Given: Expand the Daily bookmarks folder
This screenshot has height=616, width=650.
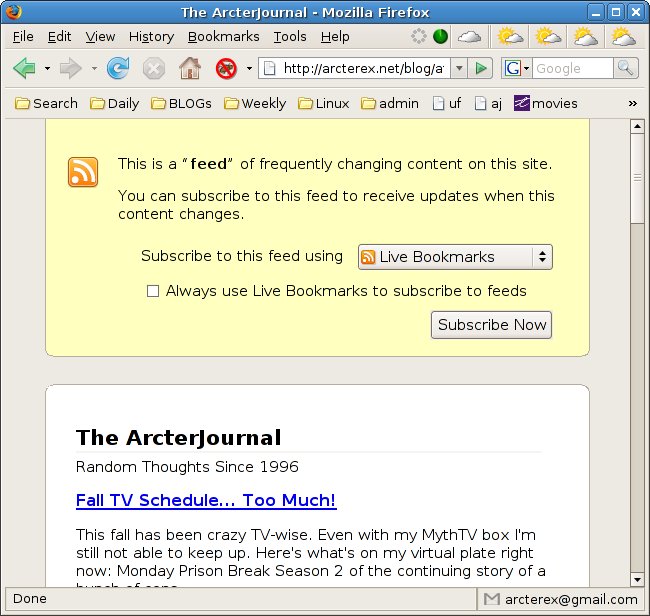Looking at the screenshot, I should pyautogui.click(x=114, y=103).
